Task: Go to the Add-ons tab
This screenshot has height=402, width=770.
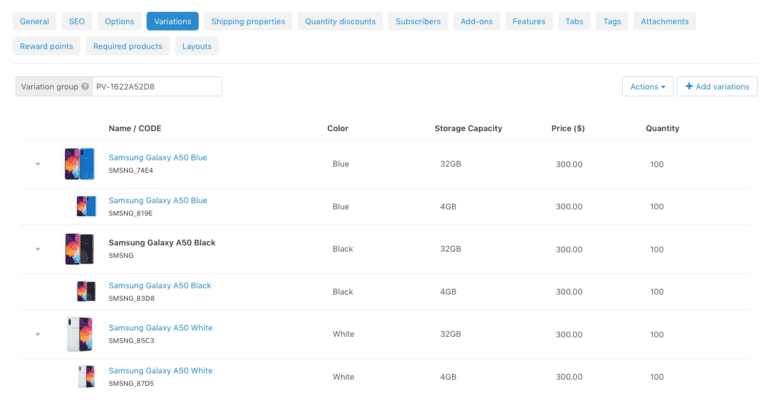Action: tap(476, 21)
